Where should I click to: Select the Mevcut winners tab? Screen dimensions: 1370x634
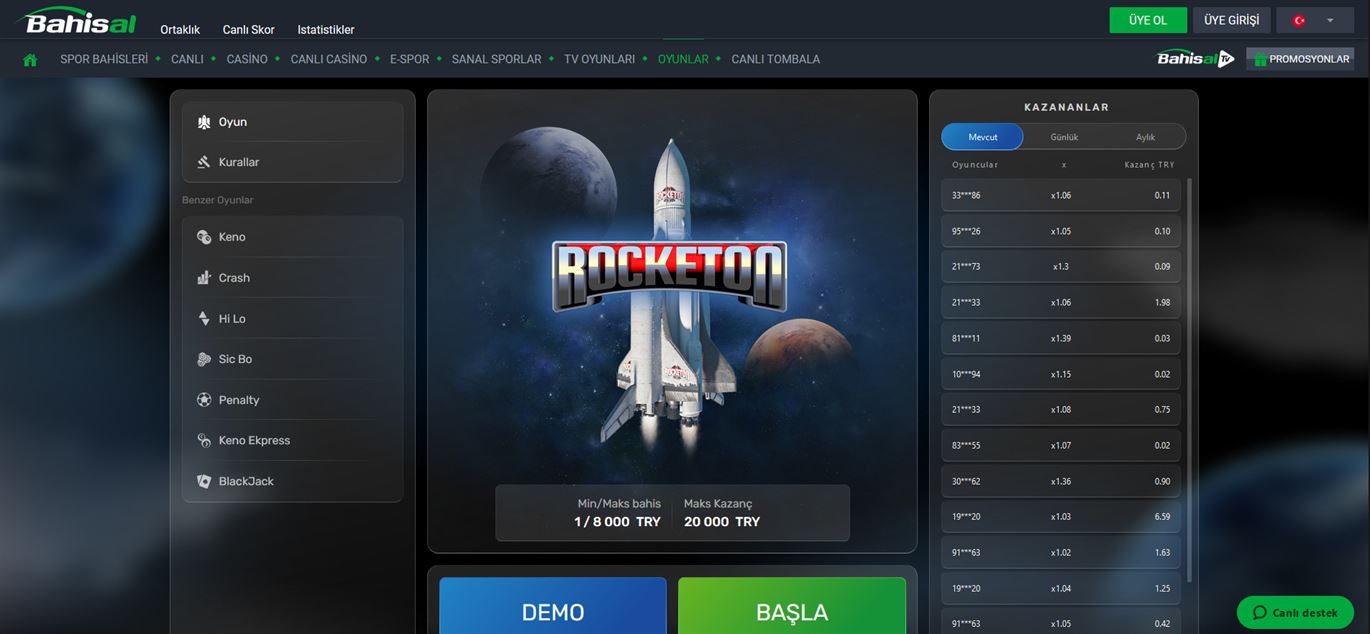coord(982,137)
